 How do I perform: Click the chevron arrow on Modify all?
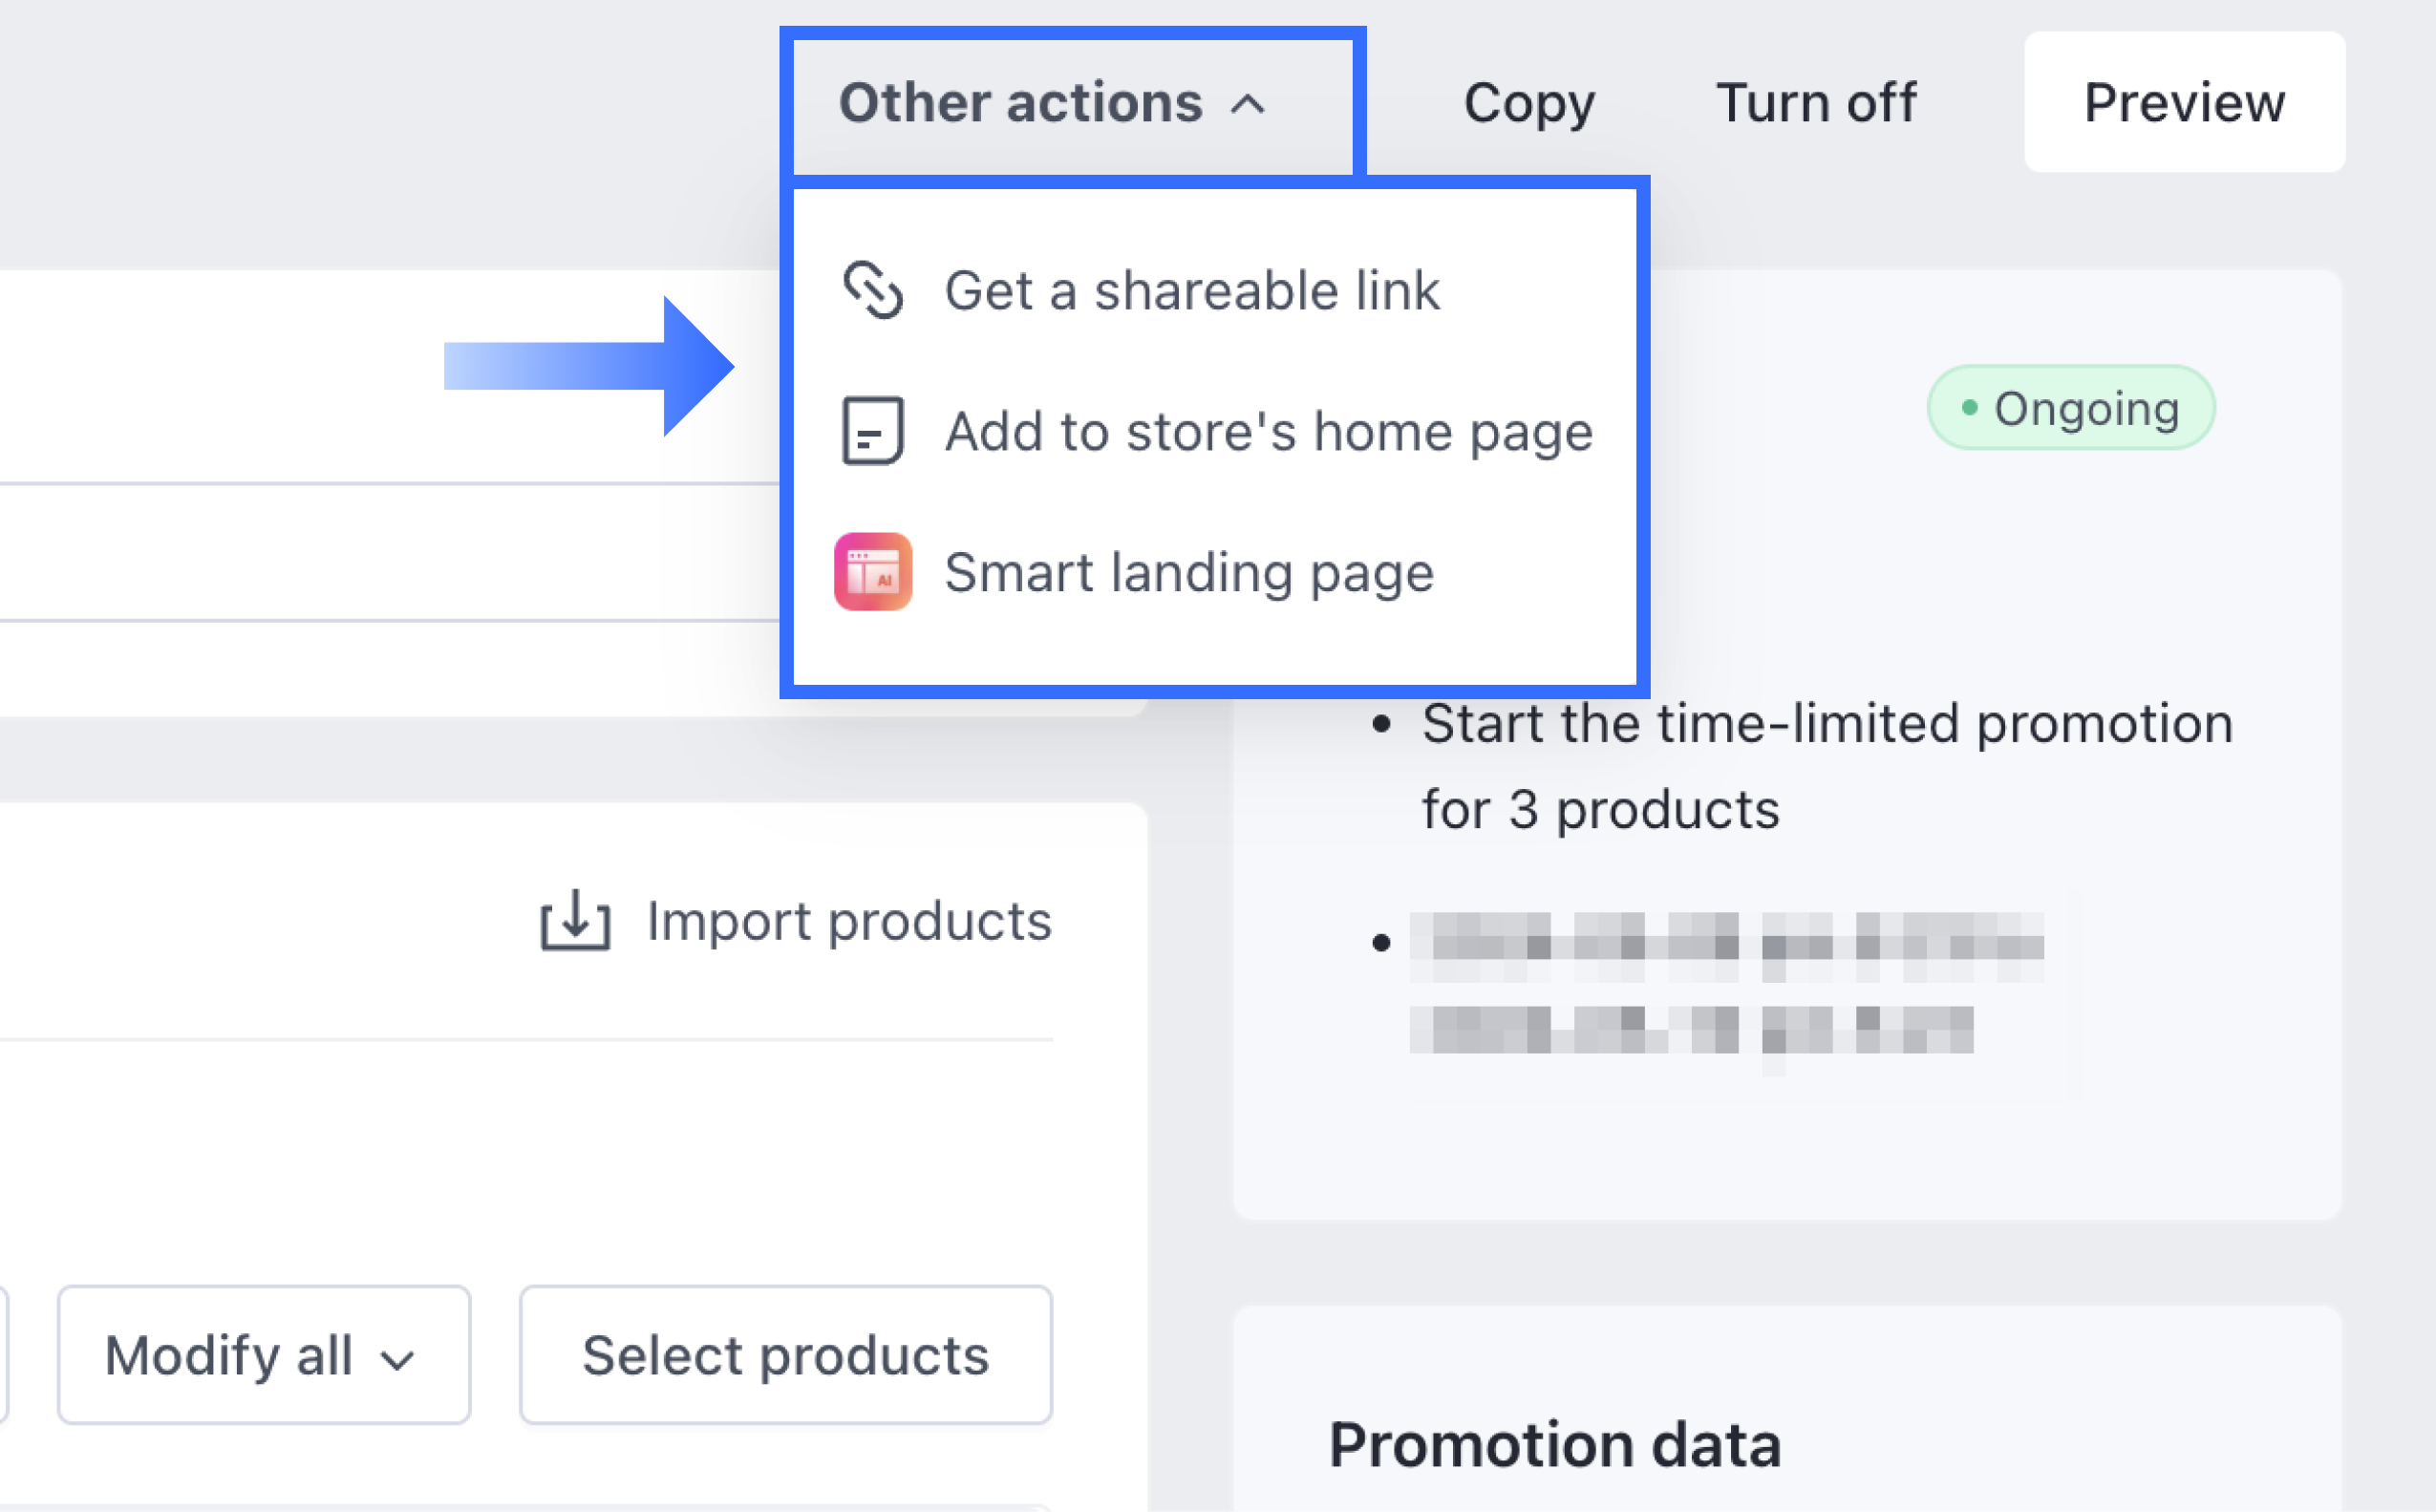pyautogui.click(x=398, y=1359)
